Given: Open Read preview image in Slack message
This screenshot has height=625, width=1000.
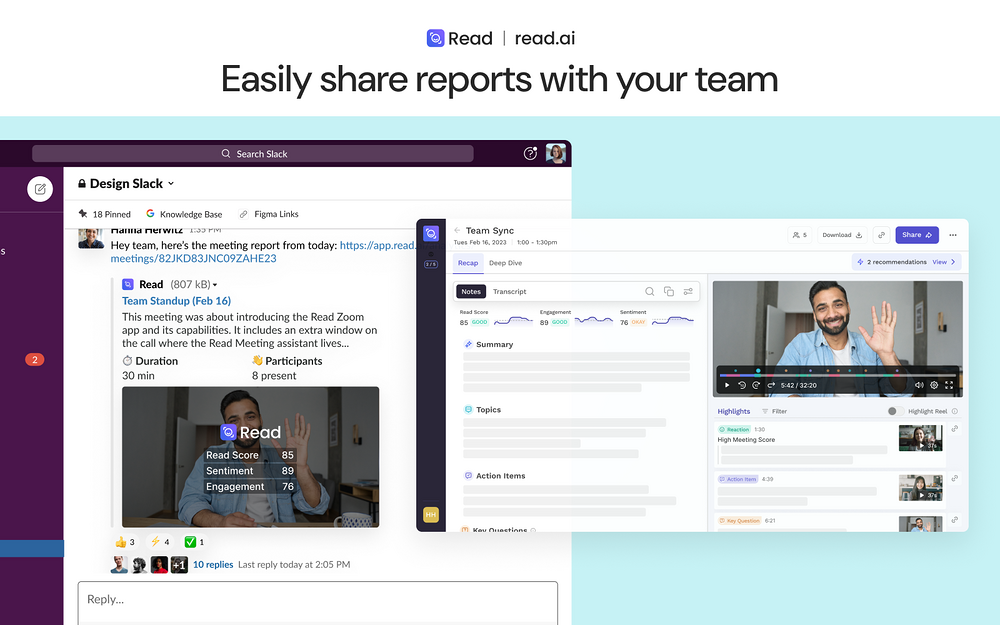Looking at the screenshot, I should (251, 457).
